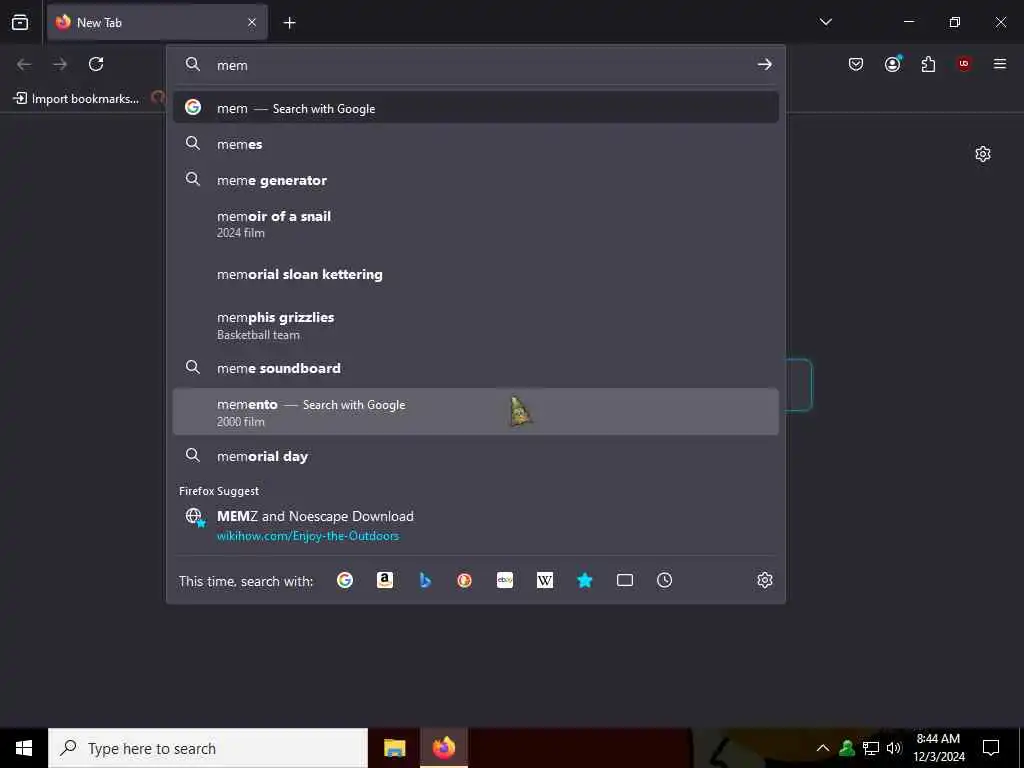Open the Firefox account icon
The width and height of the screenshot is (1024, 768).
(893, 64)
